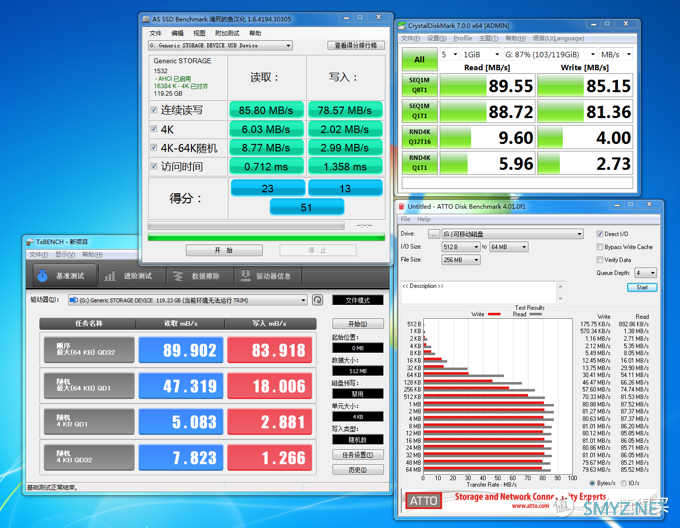680x528 pixels.
Task: Click the TxBENCH 开始 start button
Action: [357, 324]
